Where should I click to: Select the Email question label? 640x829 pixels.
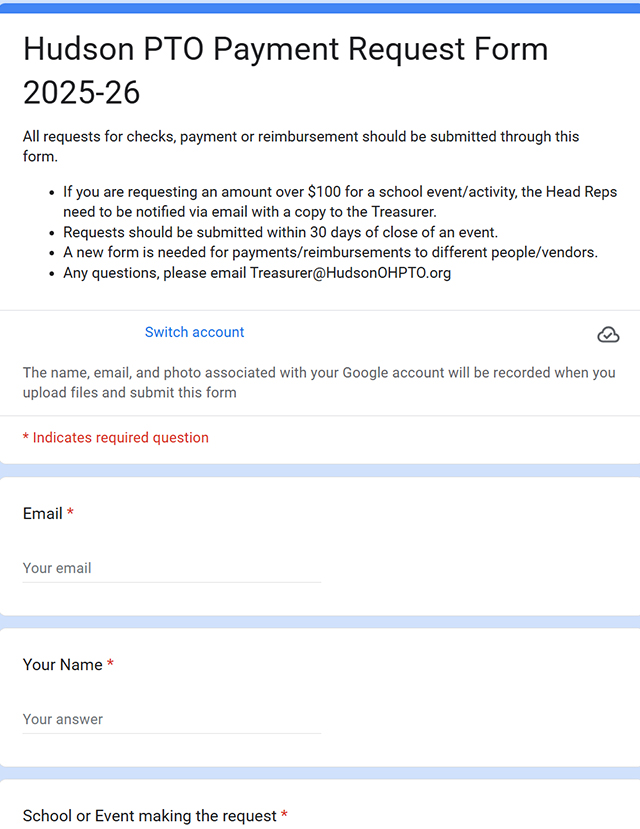tap(43, 513)
